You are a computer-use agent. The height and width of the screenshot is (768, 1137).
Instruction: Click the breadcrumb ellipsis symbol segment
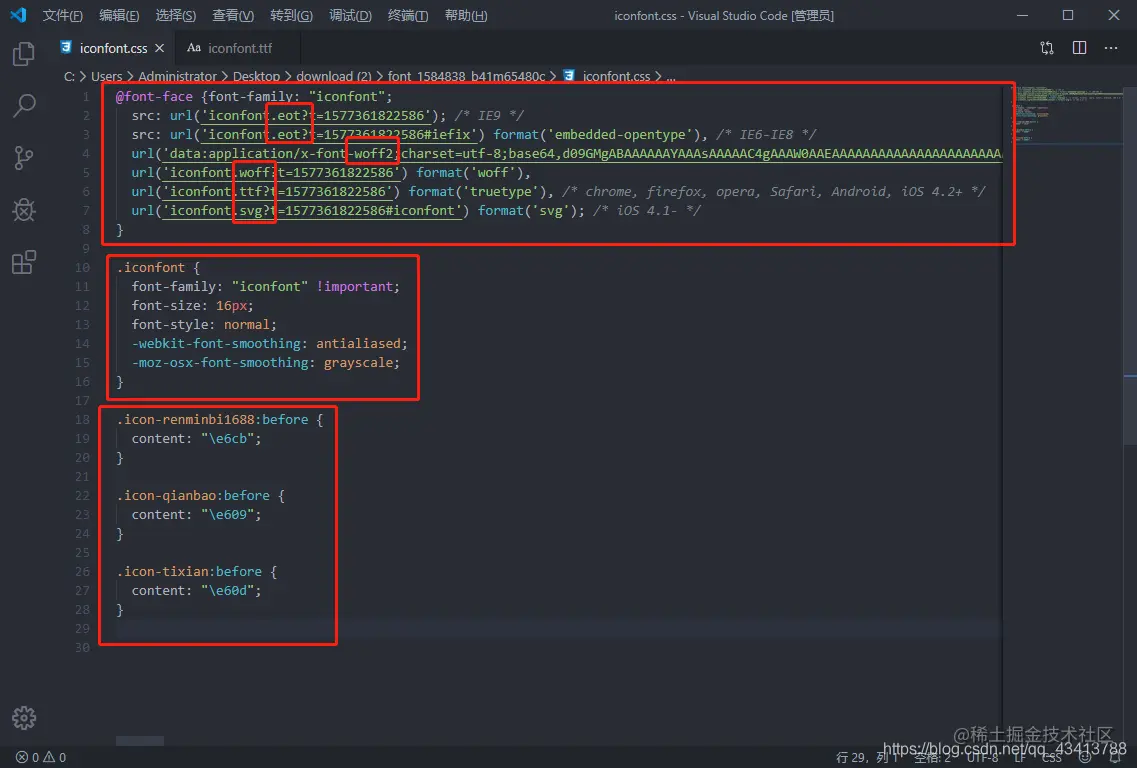coord(671,76)
